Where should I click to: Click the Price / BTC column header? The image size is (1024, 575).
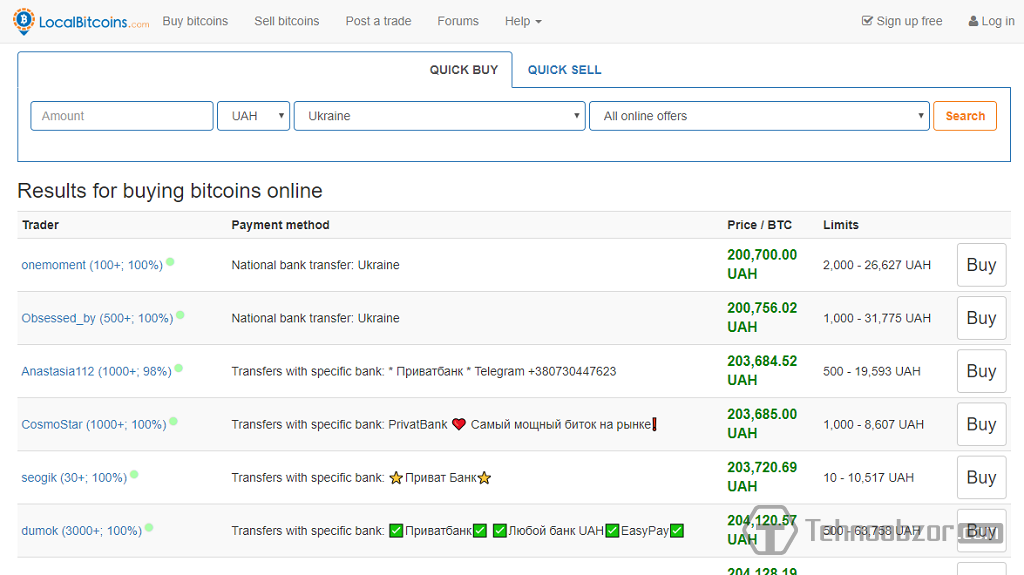(x=760, y=225)
